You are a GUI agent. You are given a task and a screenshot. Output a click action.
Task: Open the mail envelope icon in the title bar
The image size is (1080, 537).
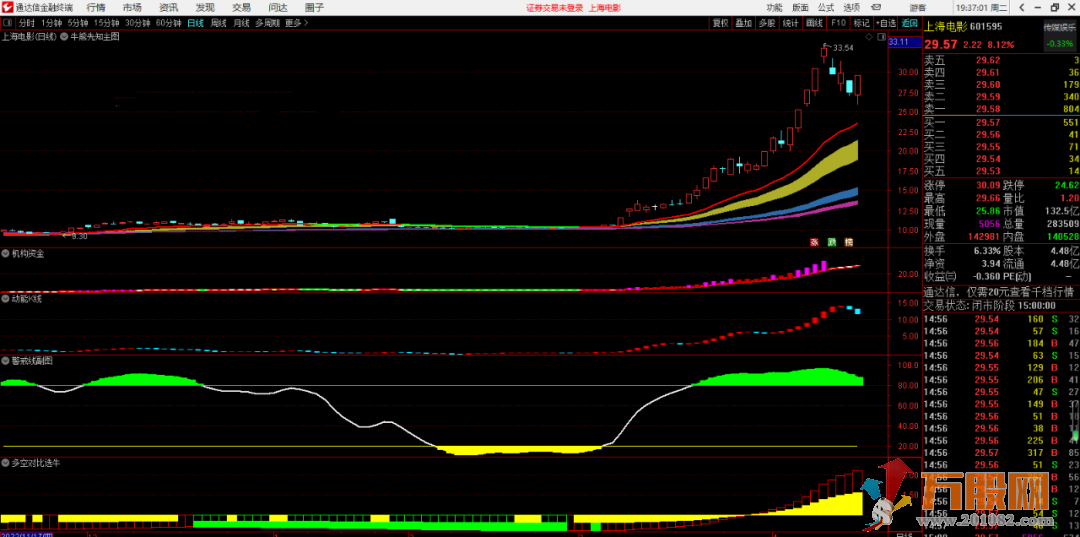(875, 8)
